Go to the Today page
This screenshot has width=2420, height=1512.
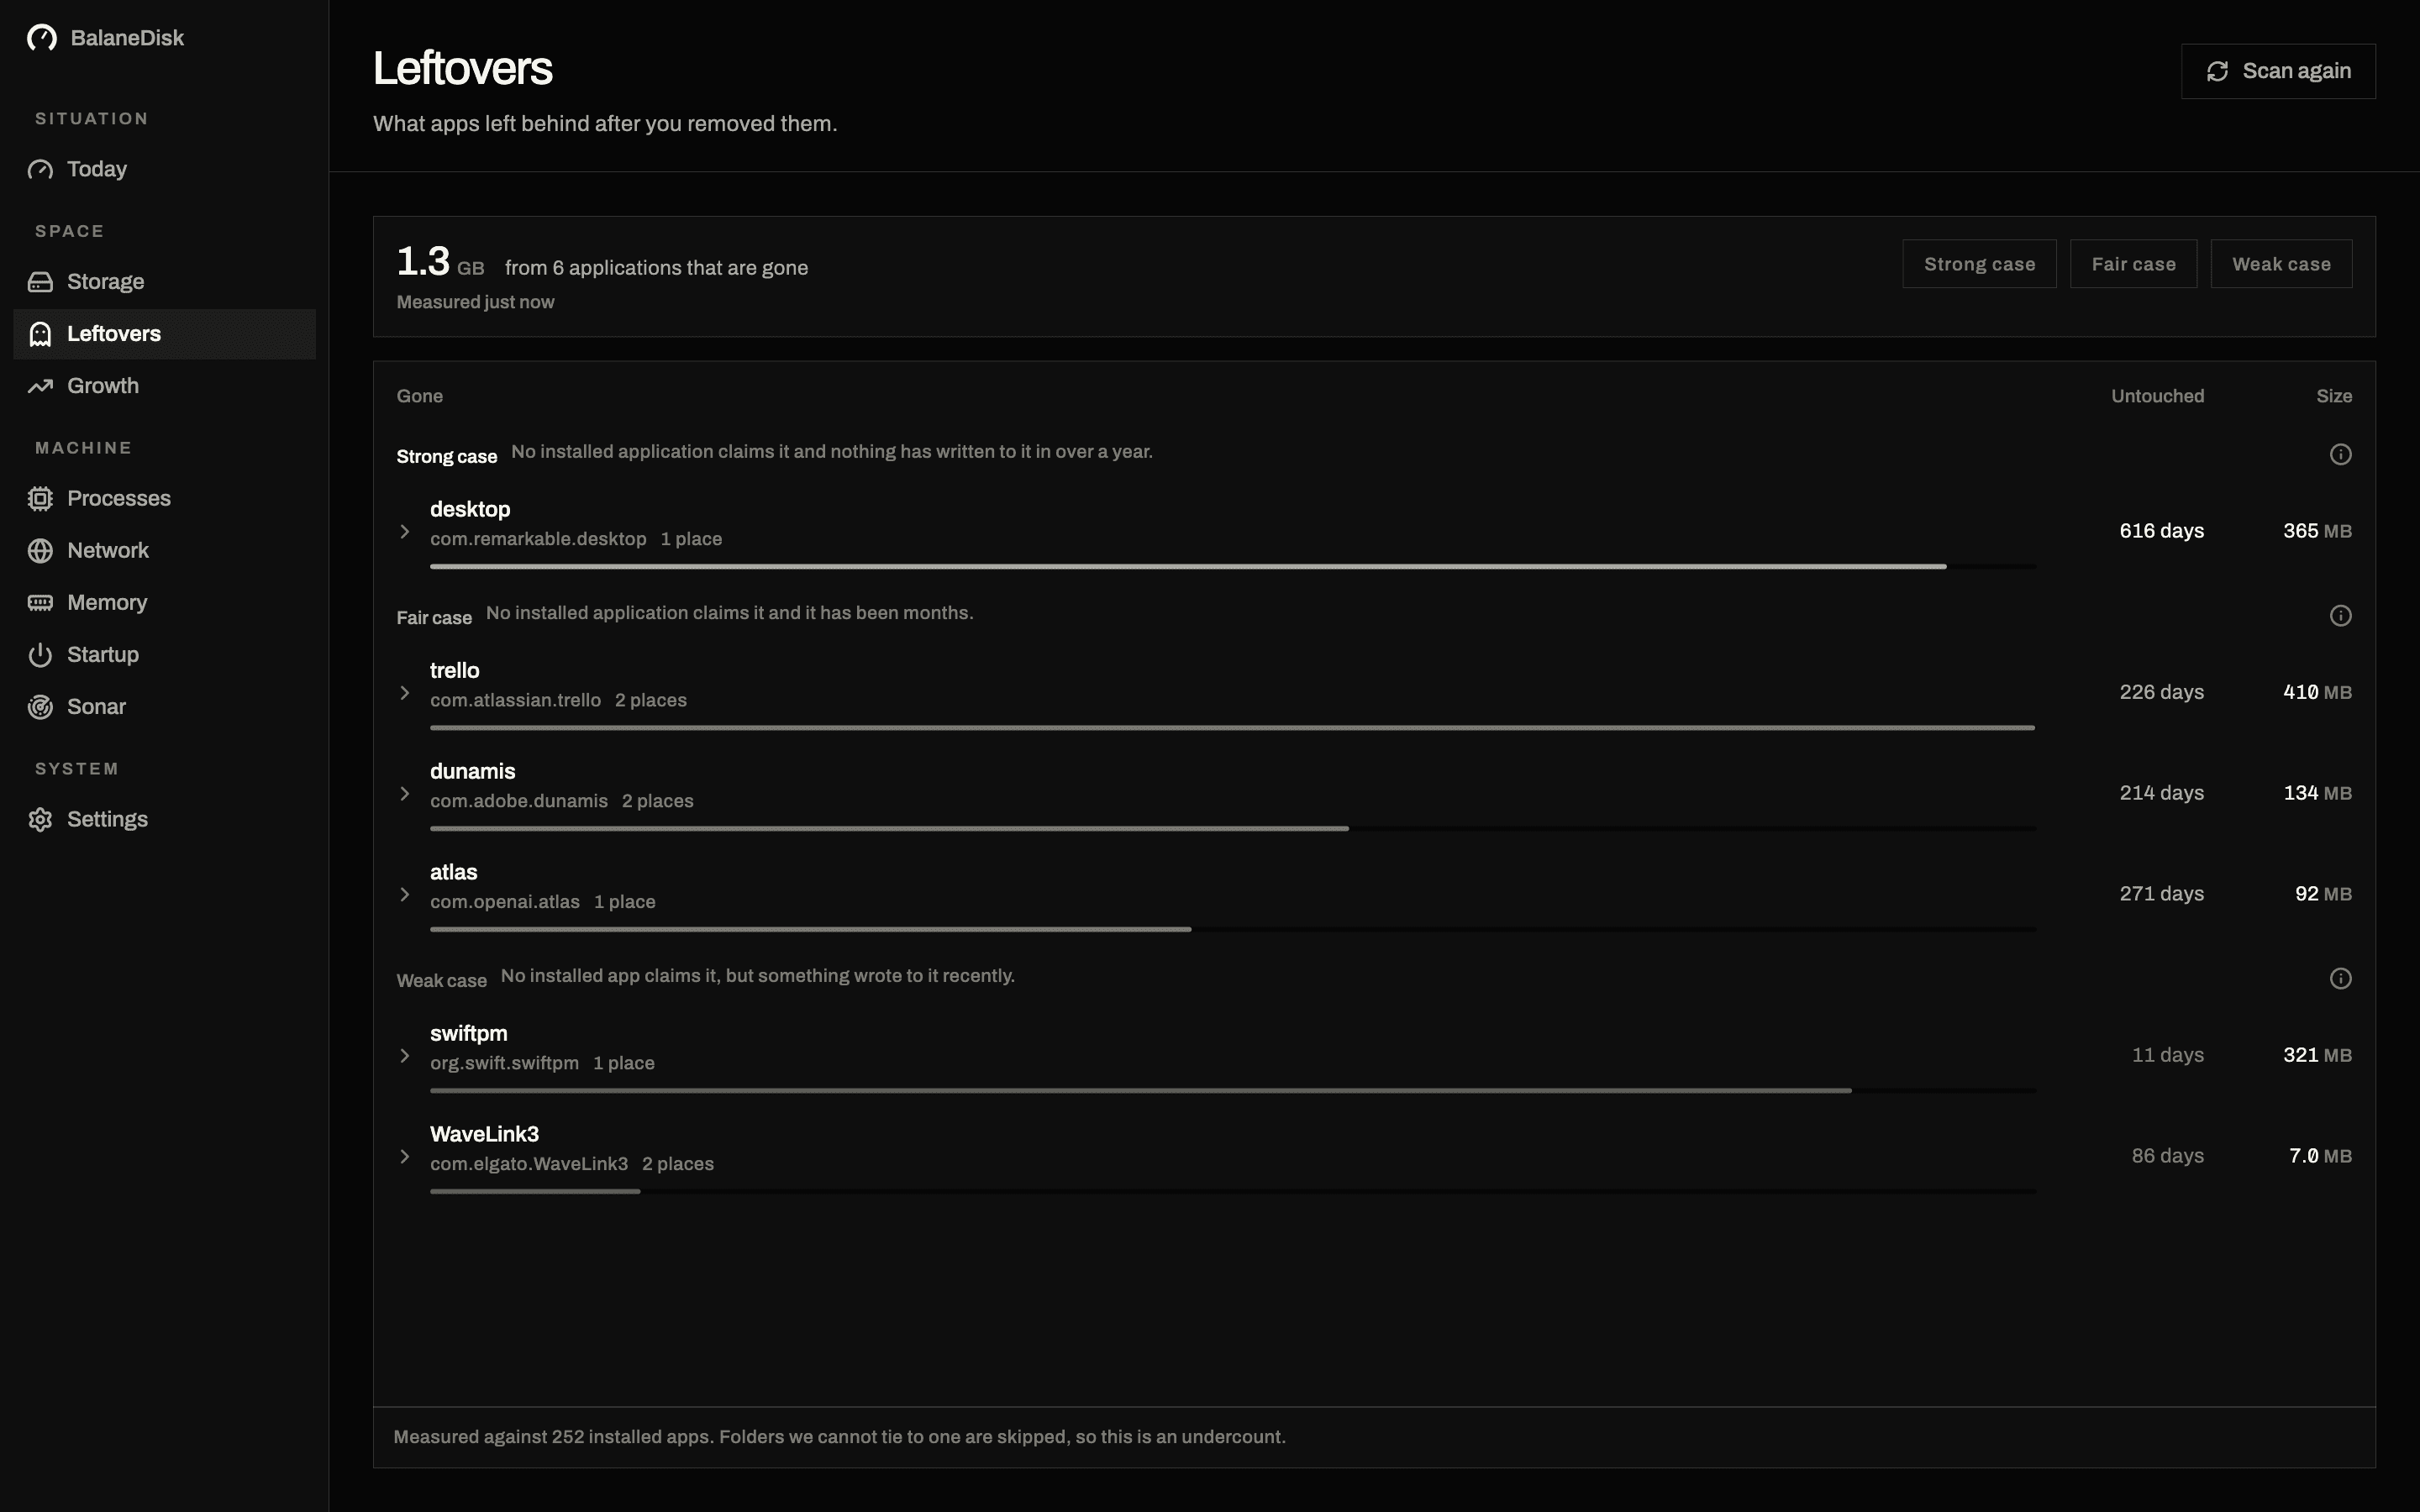pyautogui.click(x=164, y=169)
